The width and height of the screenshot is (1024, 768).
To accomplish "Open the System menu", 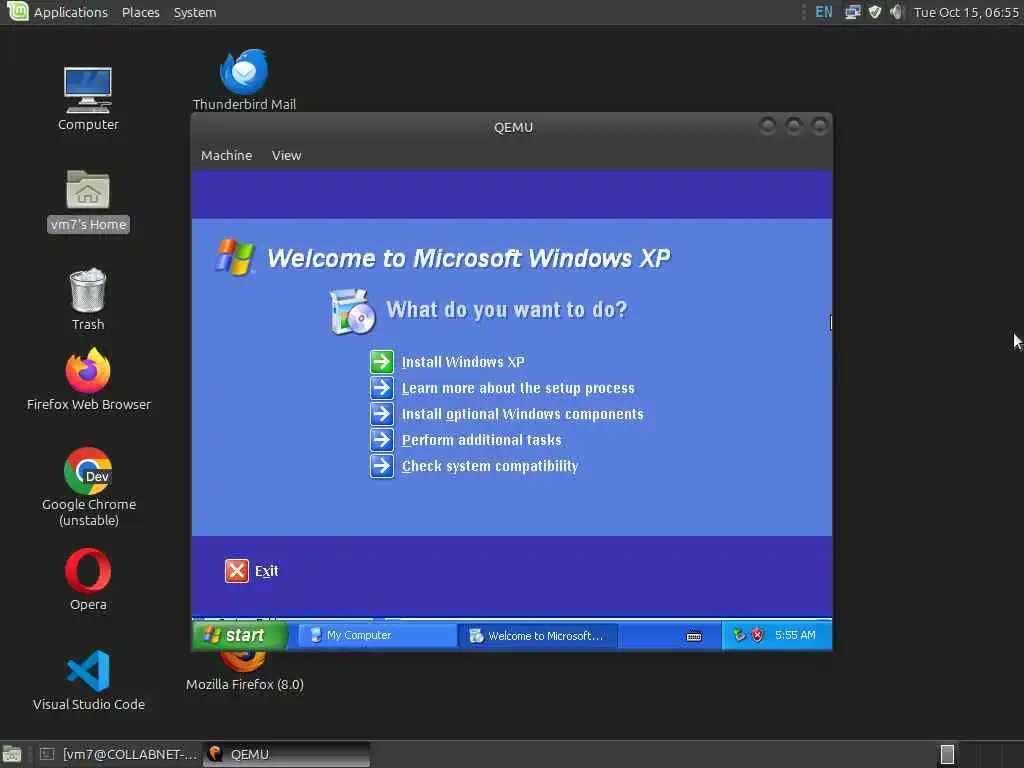I will point(195,12).
